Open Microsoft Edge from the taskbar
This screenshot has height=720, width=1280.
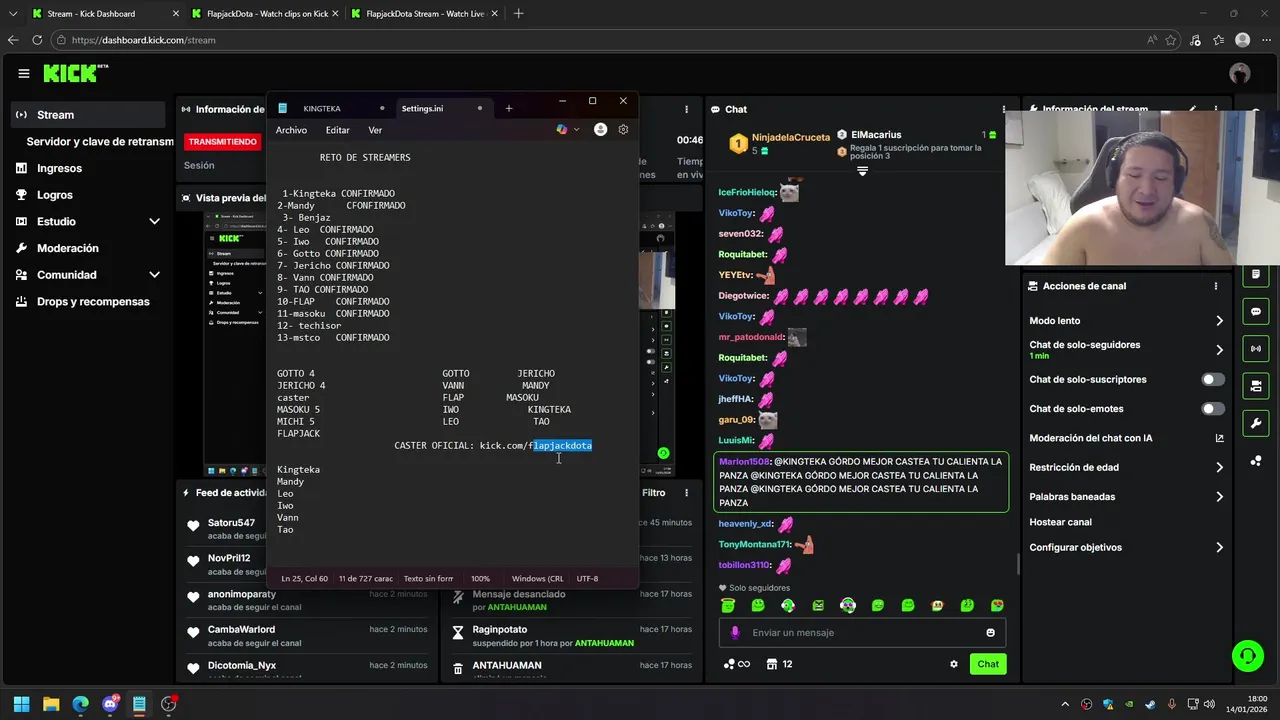[80, 704]
